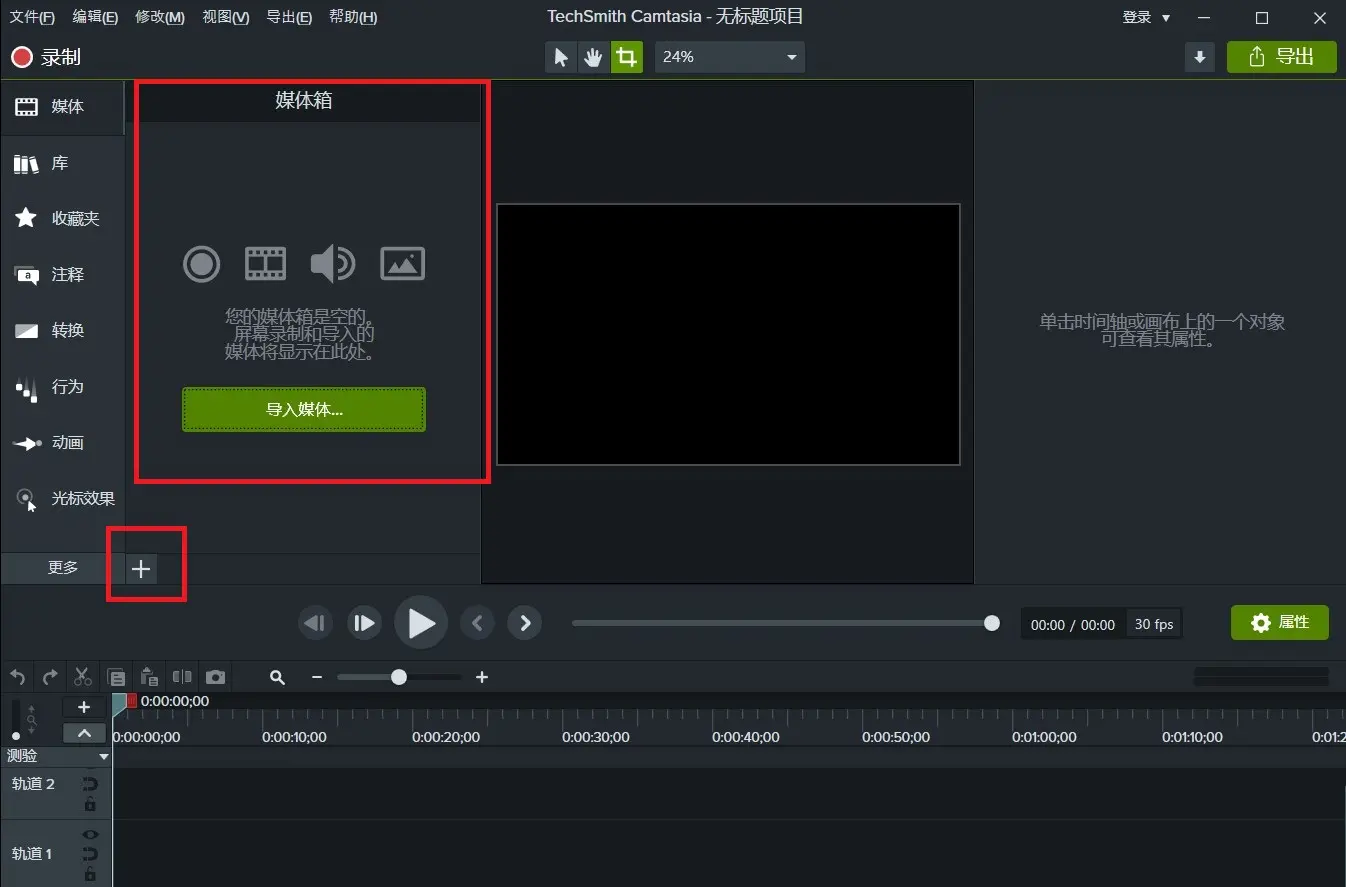Open the 注释 annotations tab
This screenshot has width=1346, height=887.
point(62,274)
